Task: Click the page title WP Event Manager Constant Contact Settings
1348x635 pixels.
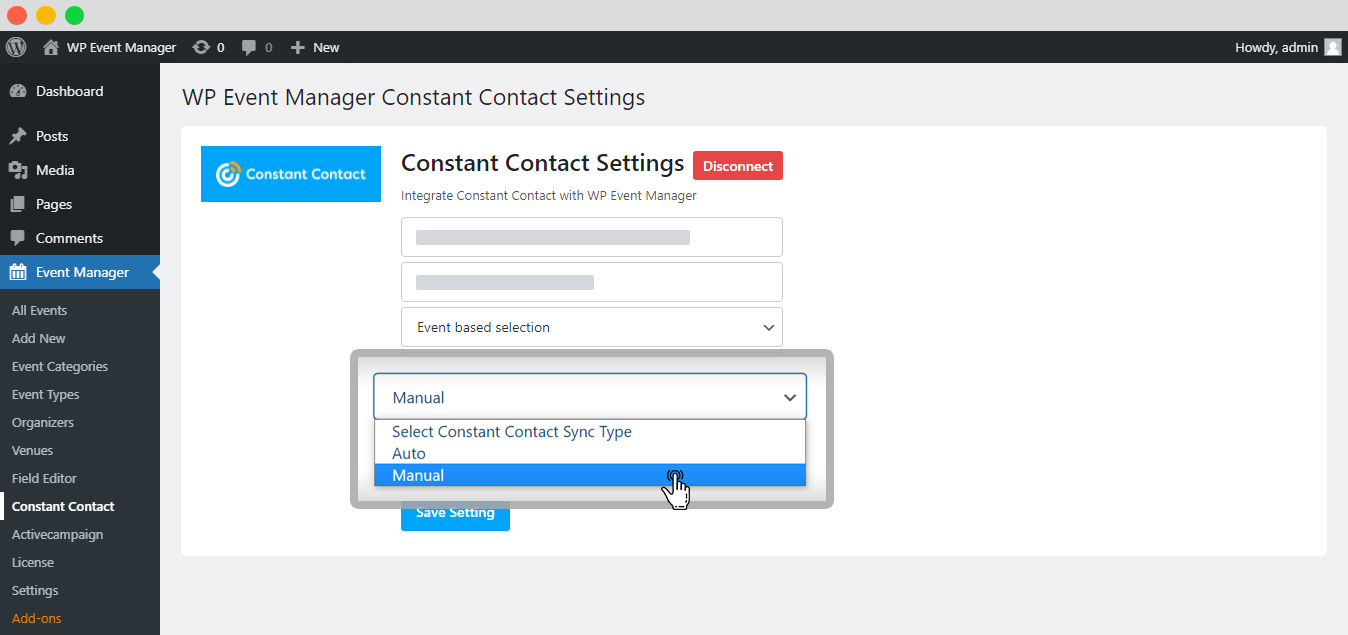Action: point(413,98)
